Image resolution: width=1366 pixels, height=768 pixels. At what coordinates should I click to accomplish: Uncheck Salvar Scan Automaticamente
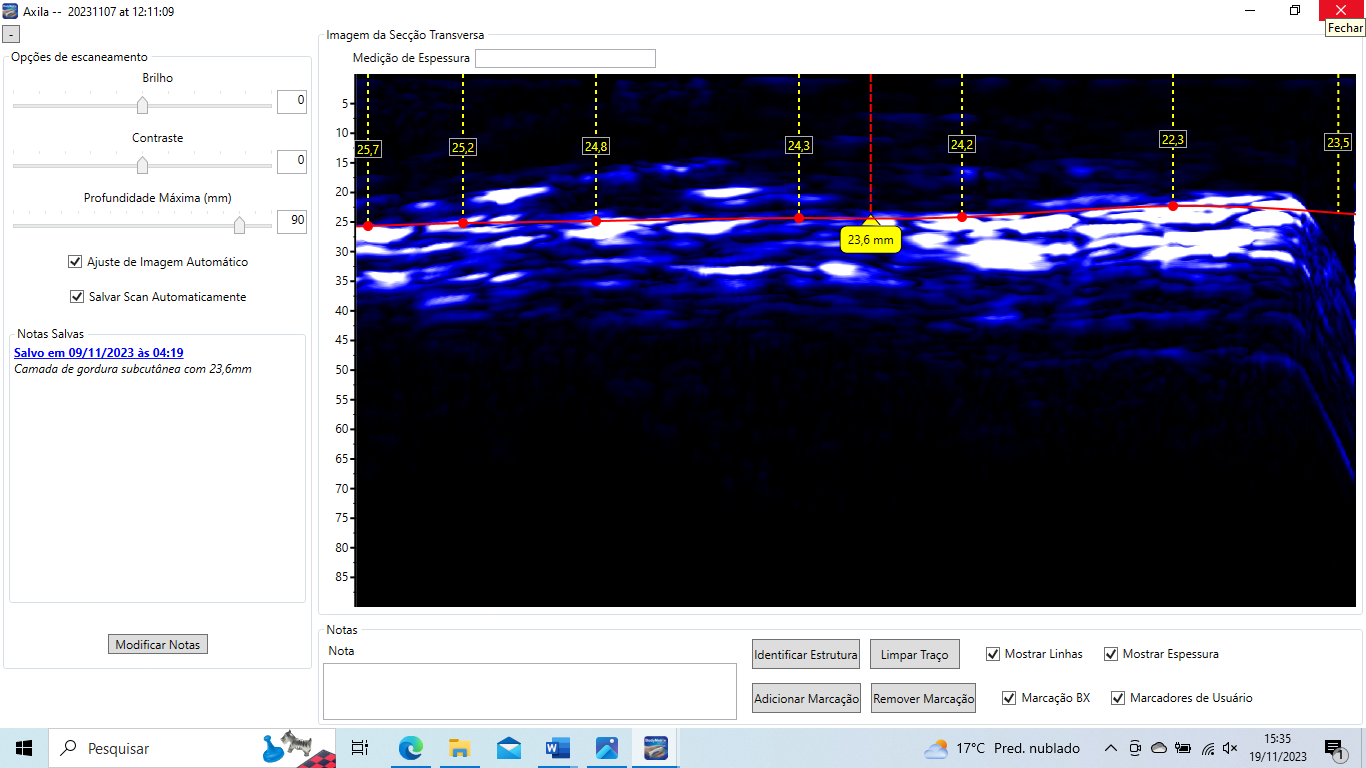77,297
